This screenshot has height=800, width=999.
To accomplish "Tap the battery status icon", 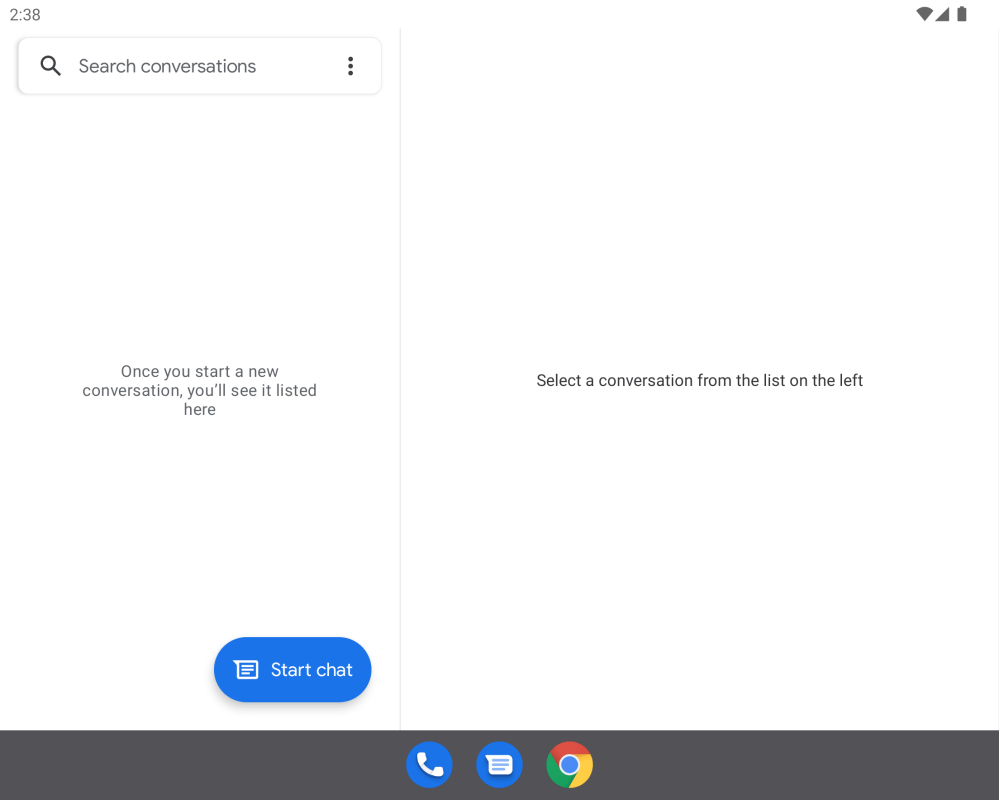I will point(961,14).
